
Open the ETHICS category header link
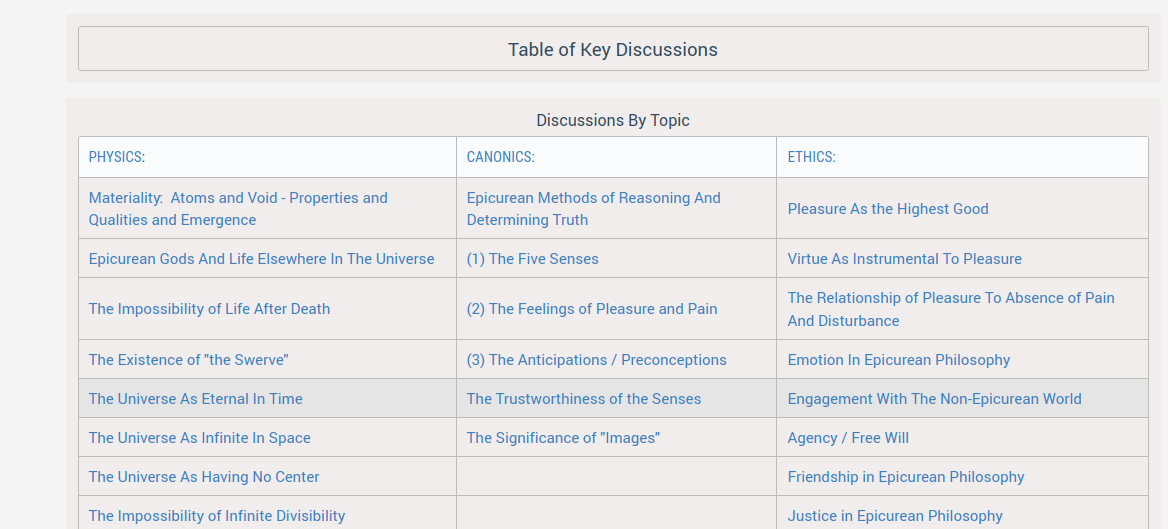[x=811, y=157]
